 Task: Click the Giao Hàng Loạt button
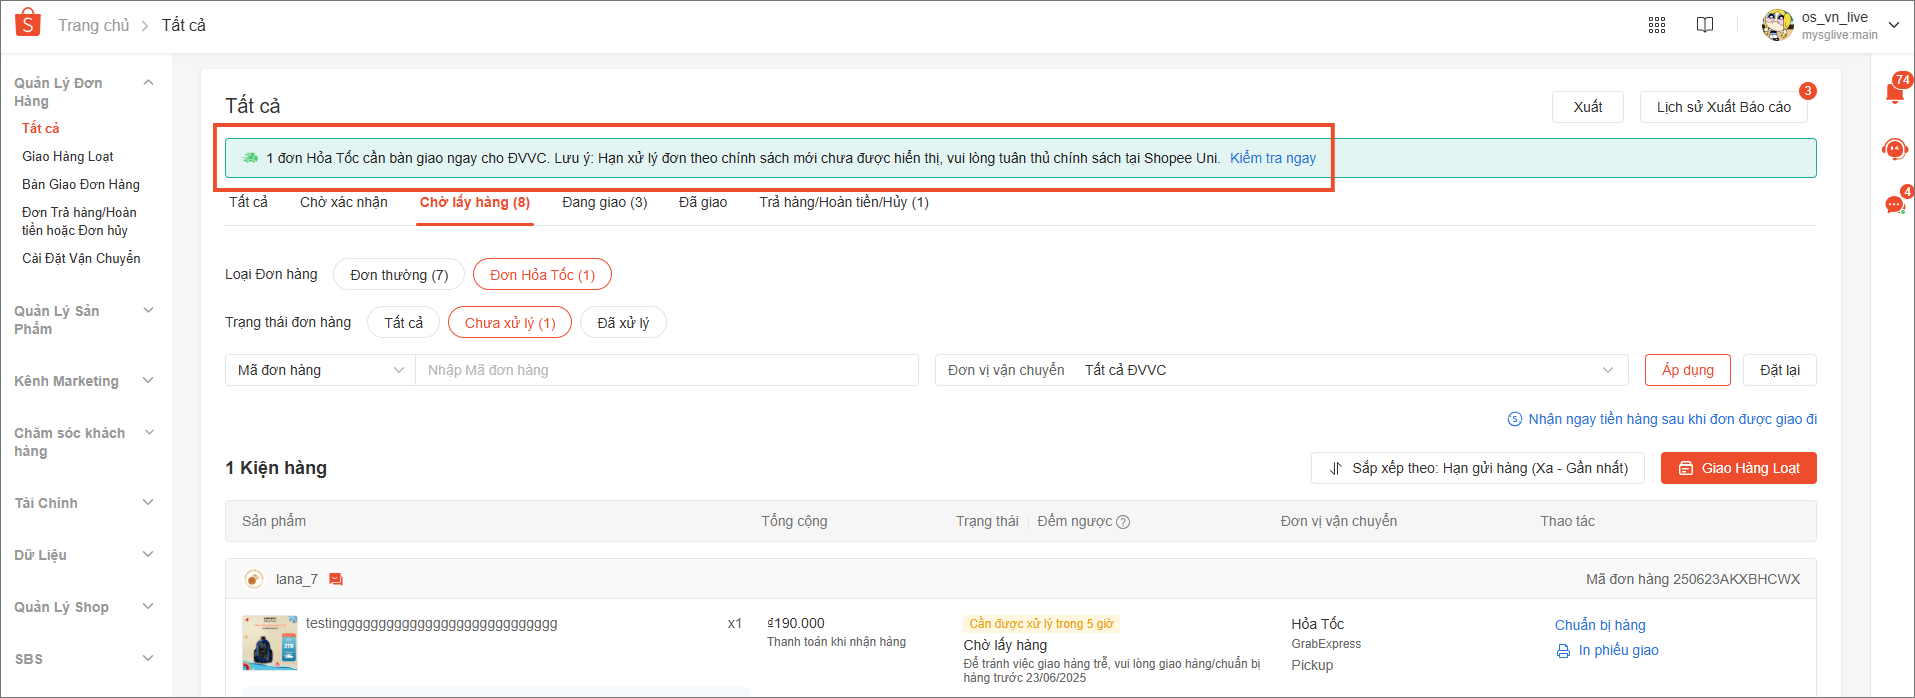pyautogui.click(x=1738, y=468)
